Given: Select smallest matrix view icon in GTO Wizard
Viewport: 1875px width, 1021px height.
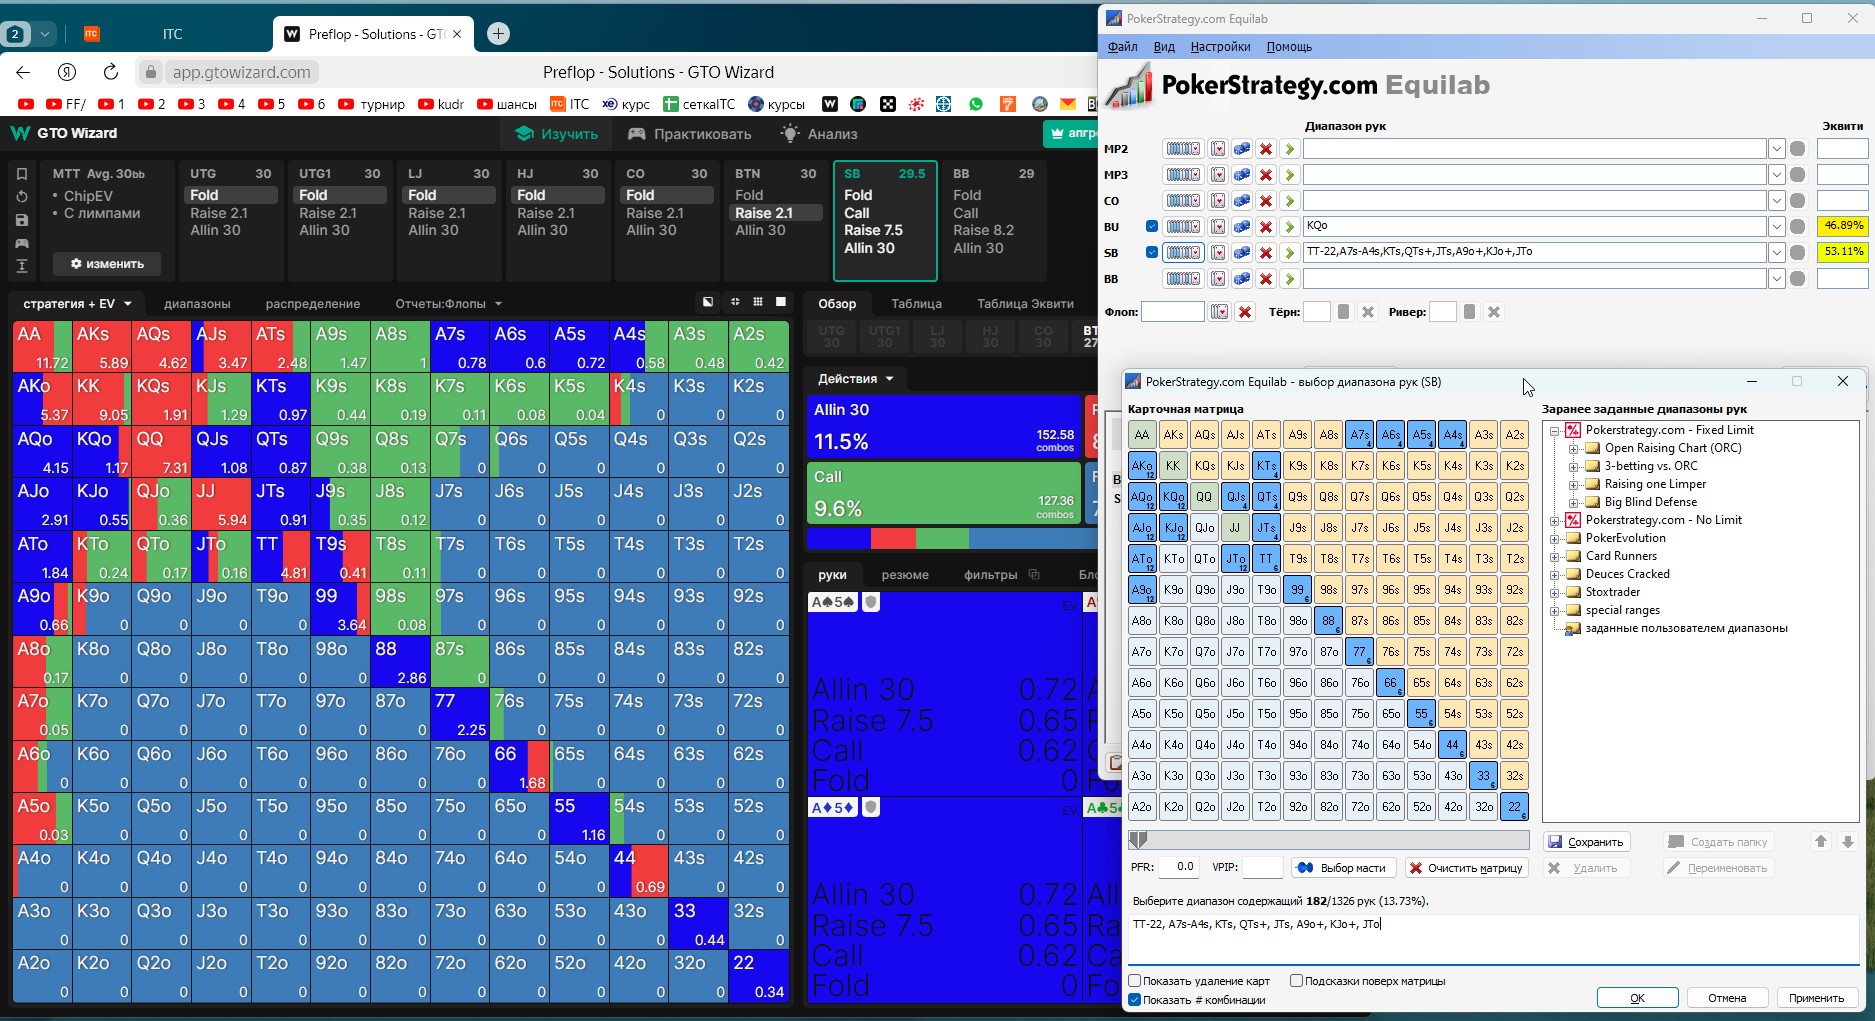Looking at the screenshot, I should pos(735,302).
